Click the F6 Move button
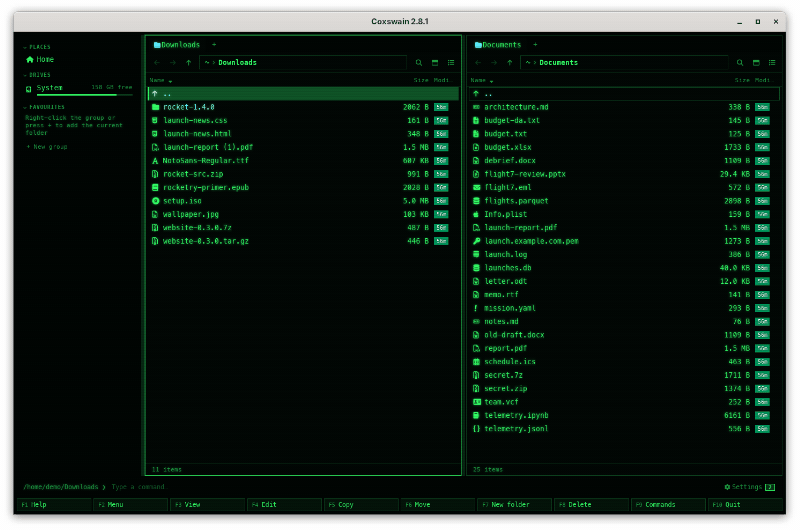Image resolution: width=800 pixels, height=530 pixels. click(x=438, y=505)
